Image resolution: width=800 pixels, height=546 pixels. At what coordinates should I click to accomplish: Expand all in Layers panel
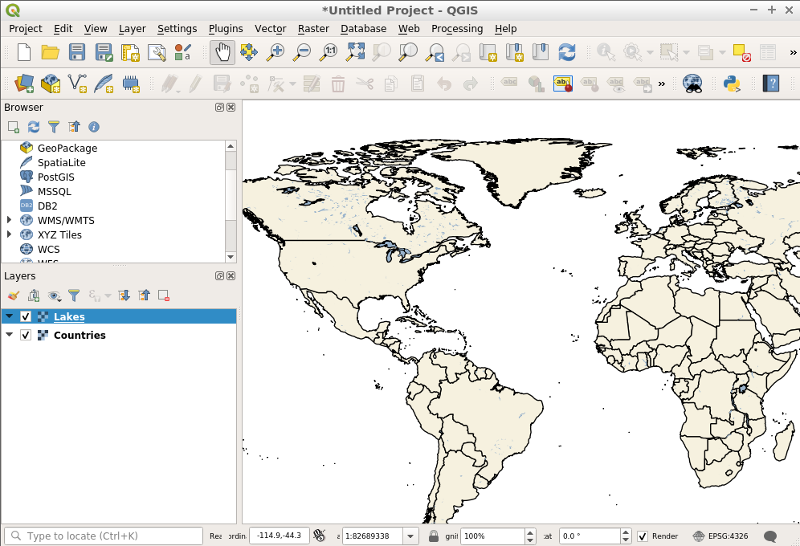124,295
